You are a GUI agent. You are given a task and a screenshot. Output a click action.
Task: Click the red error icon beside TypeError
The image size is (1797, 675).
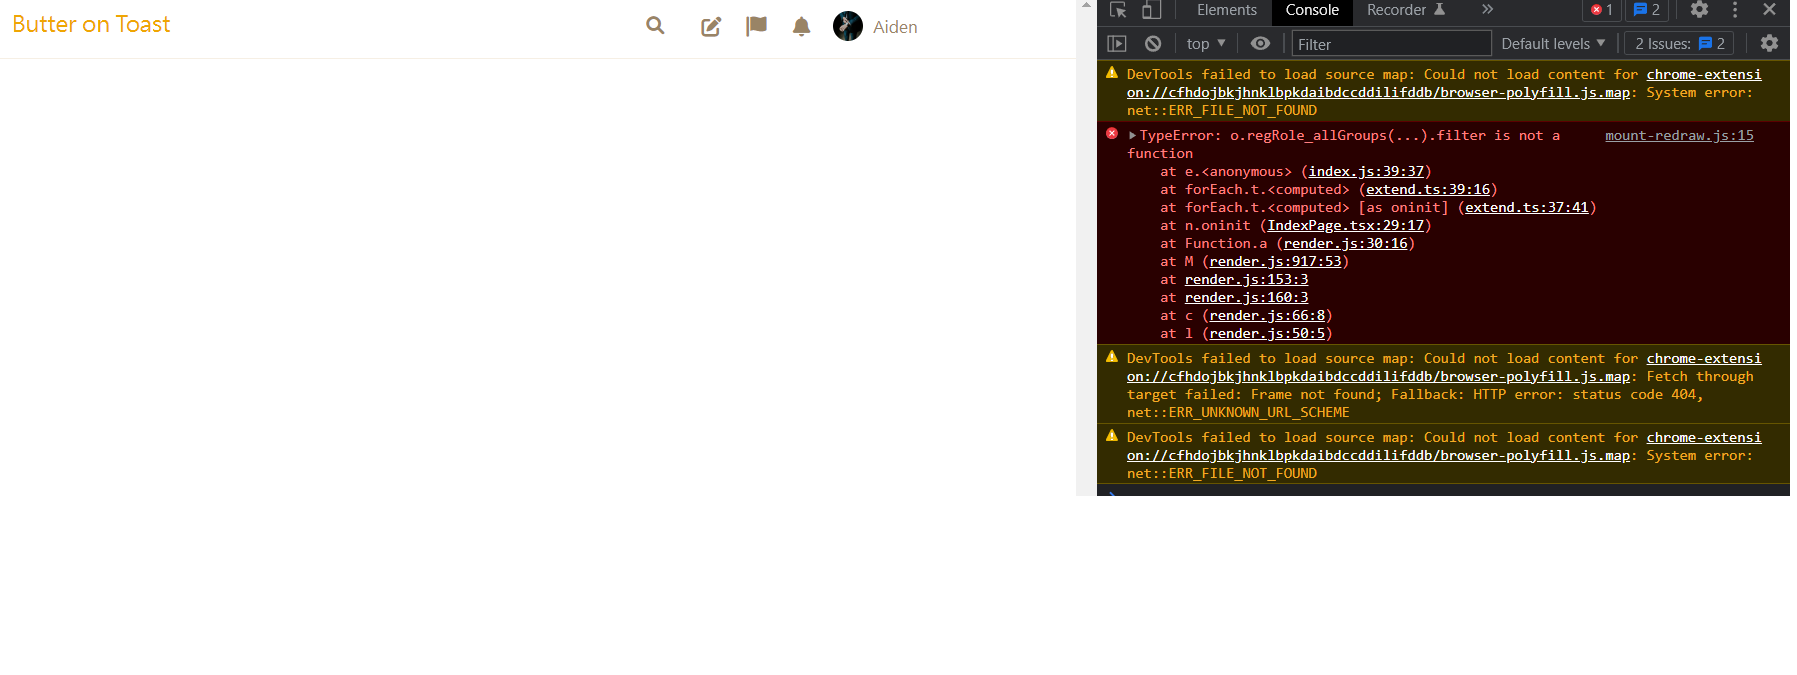(1112, 134)
